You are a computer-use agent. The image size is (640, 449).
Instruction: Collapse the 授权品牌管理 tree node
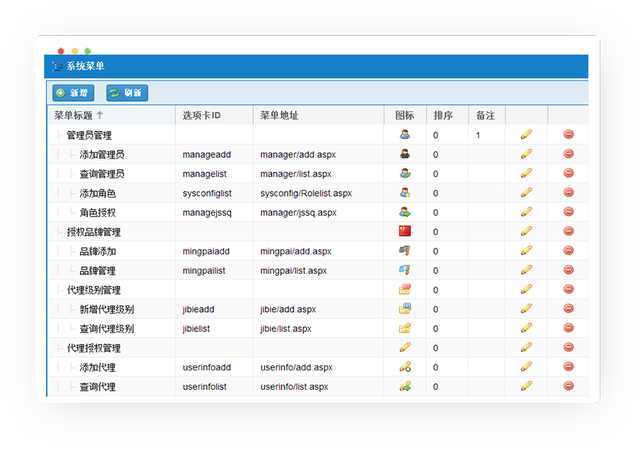pyautogui.click(x=59, y=232)
